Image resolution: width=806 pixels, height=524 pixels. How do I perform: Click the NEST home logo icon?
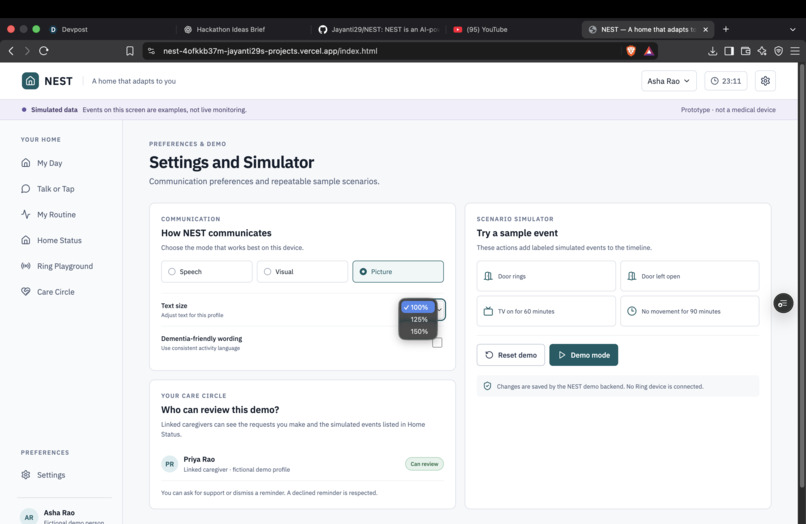click(30, 81)
